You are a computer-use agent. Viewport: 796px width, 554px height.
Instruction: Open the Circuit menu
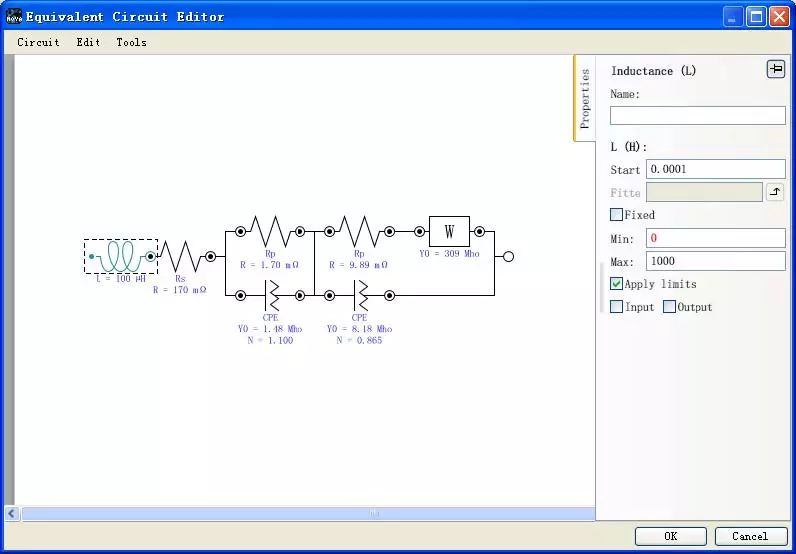pyautogui.click(x=38, y=42)
